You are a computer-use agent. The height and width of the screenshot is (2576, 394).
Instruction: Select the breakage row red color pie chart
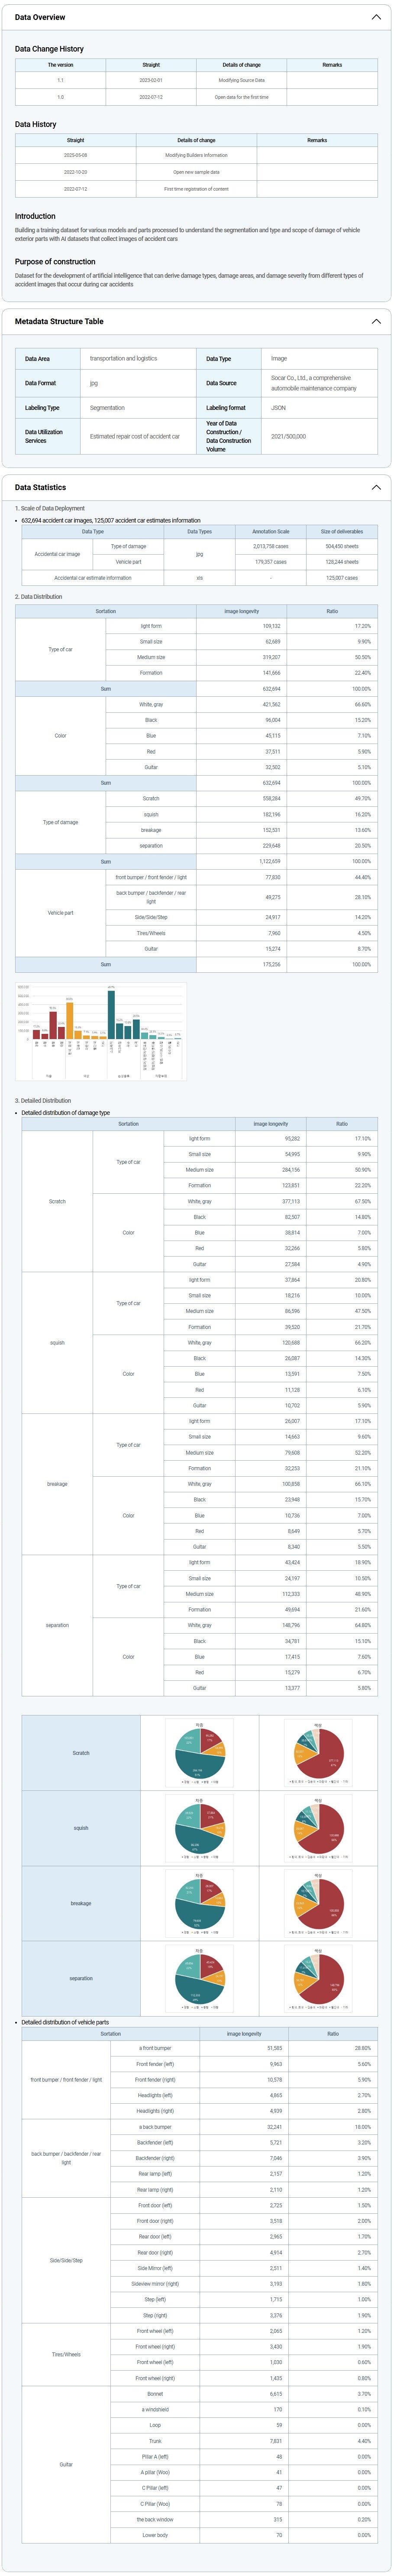pyautogui.click(x=318, y=1903)
